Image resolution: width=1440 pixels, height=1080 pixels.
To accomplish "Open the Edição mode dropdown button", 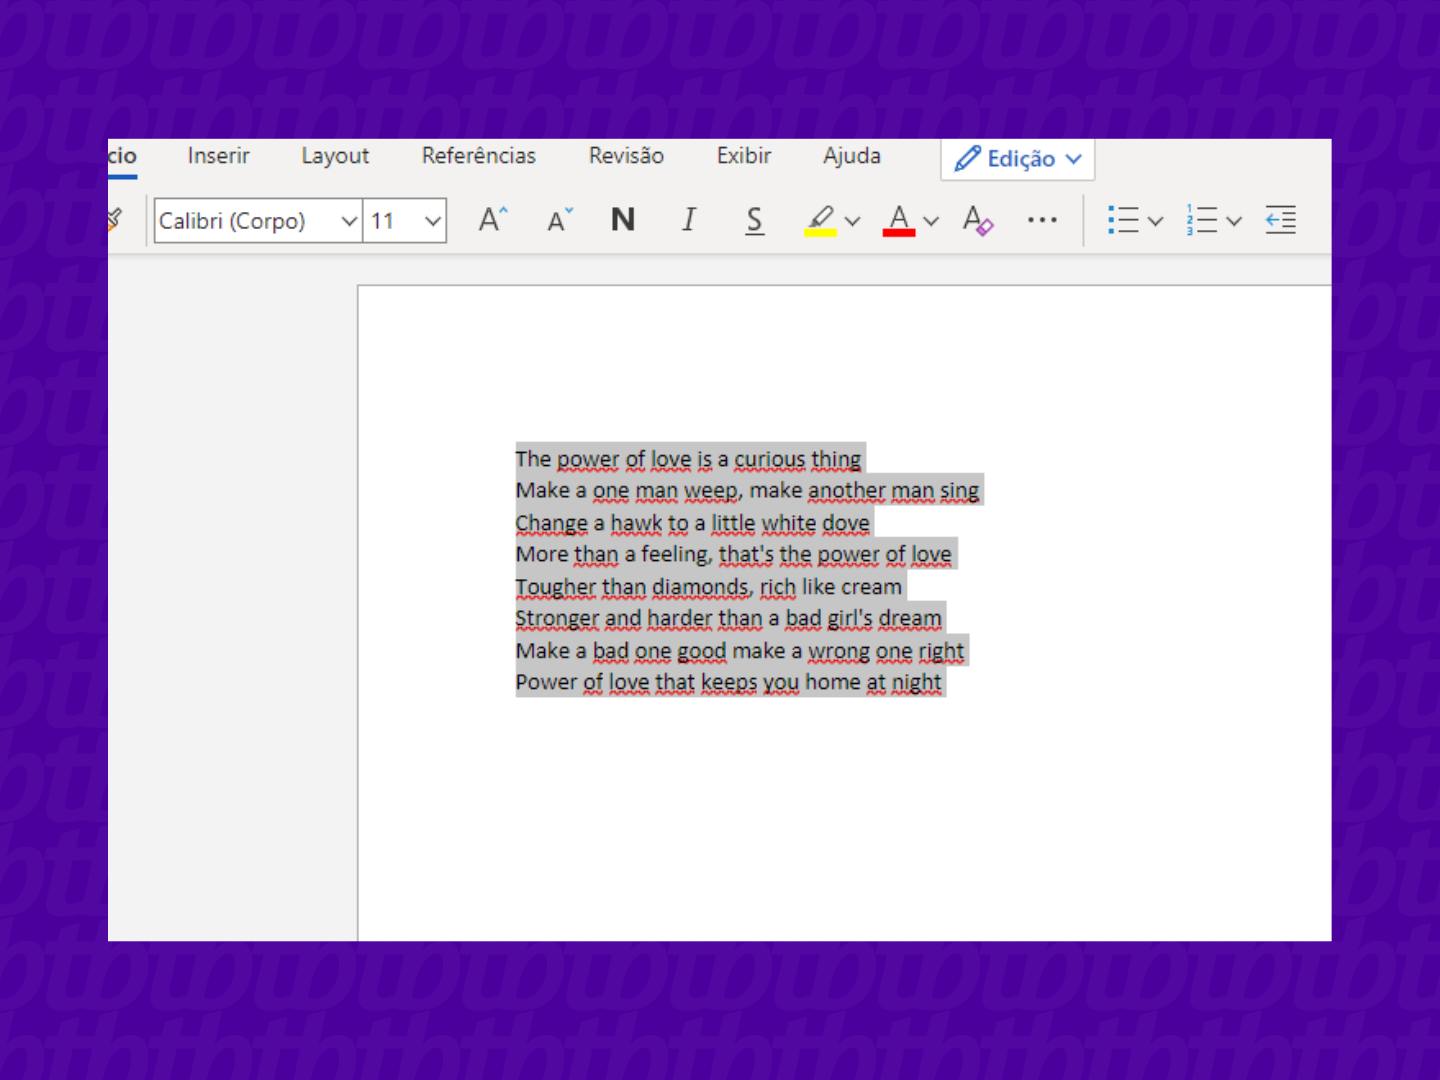I will [1018, 159].
